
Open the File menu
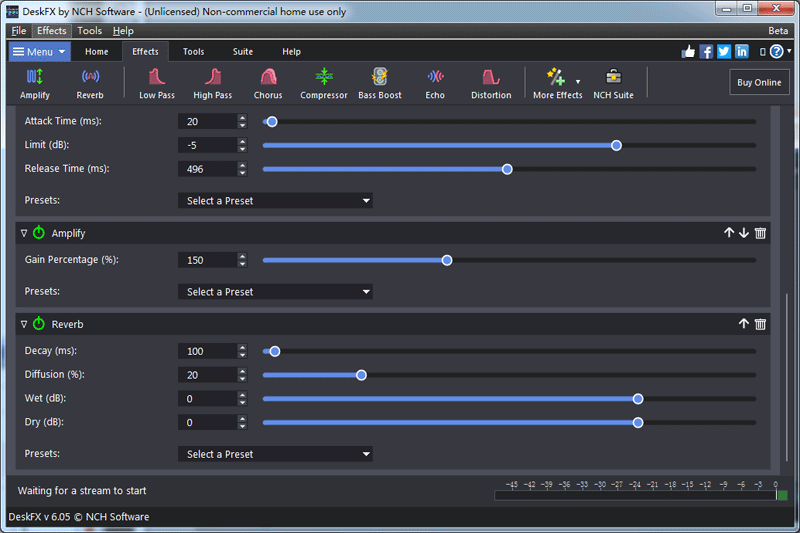(19, 31)
